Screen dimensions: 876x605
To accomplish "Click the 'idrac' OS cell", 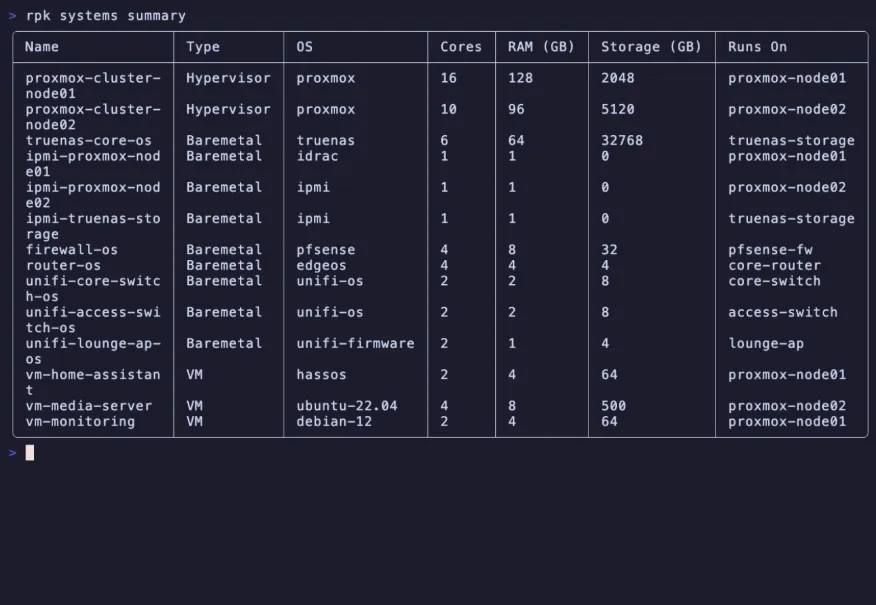I will tap(317, 156).
